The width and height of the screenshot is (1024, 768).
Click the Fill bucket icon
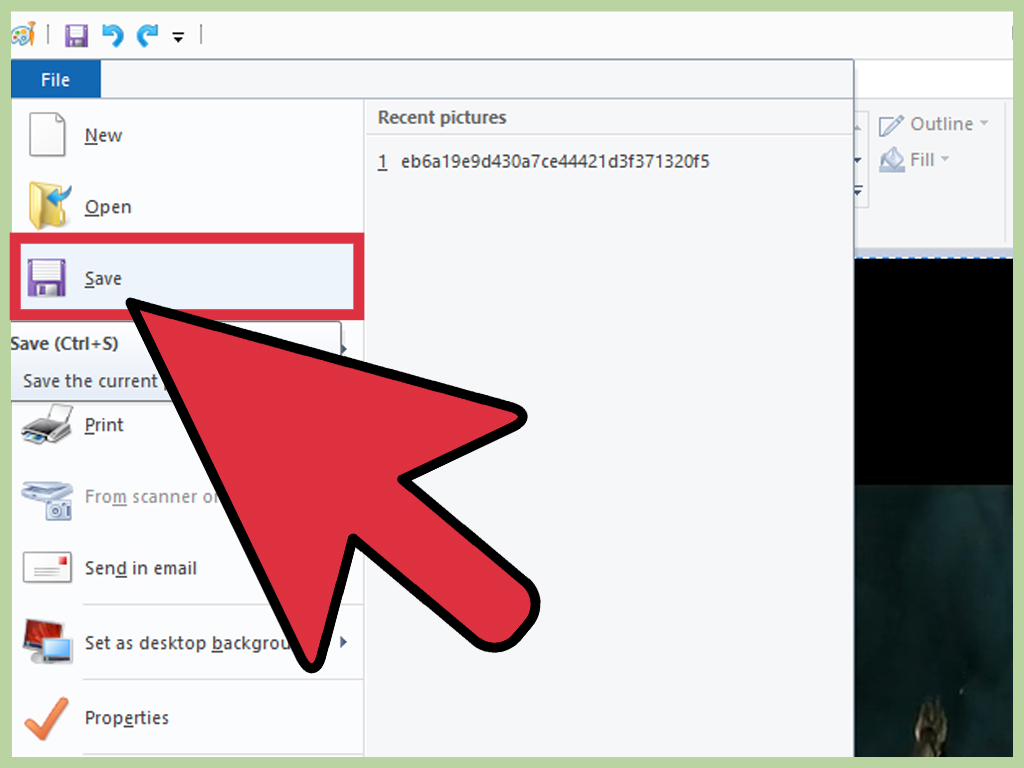[892, 160]
